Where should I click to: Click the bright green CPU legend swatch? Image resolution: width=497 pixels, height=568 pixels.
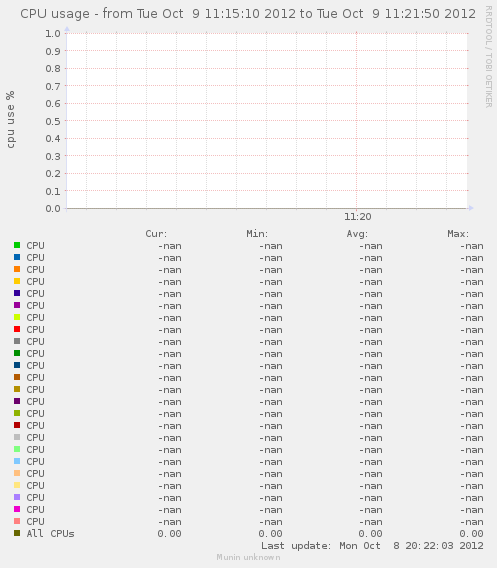pyautogui.click(x=17, y=245)
